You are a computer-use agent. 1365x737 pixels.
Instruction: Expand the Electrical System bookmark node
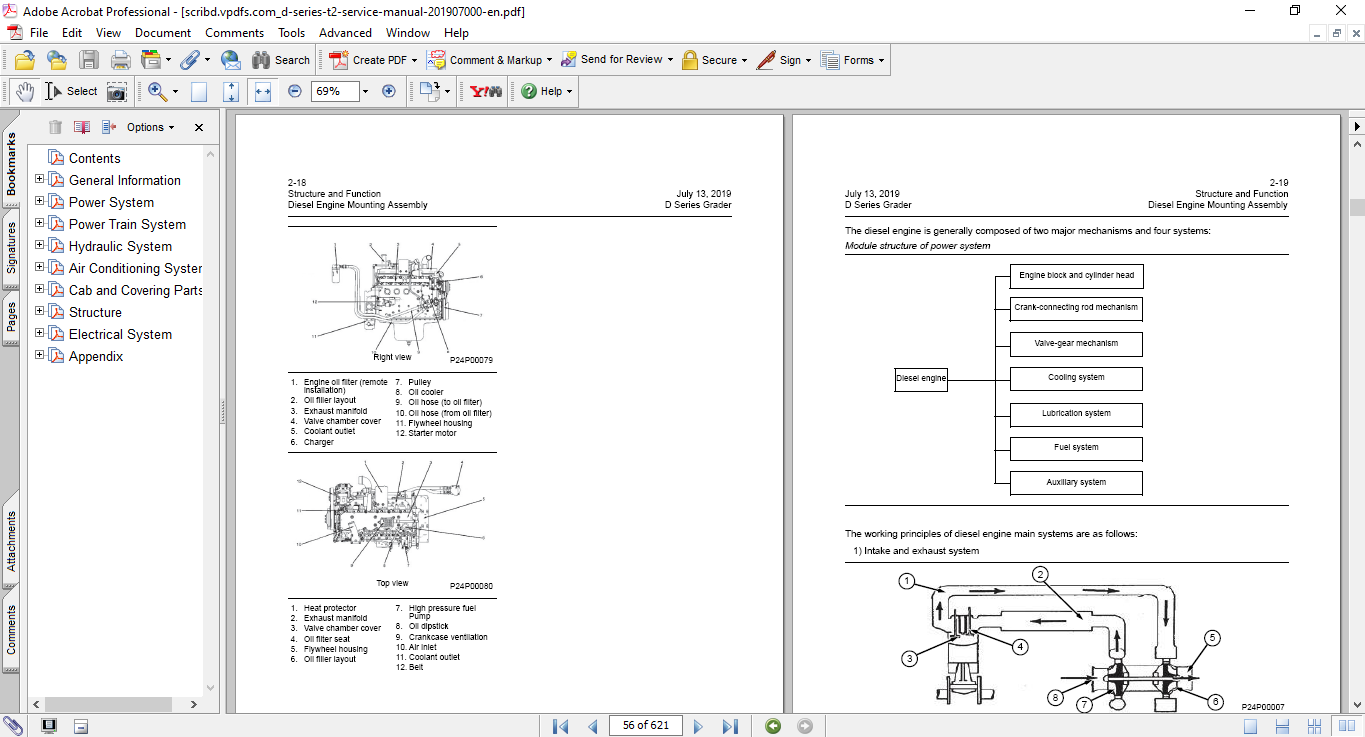[40, 334]
